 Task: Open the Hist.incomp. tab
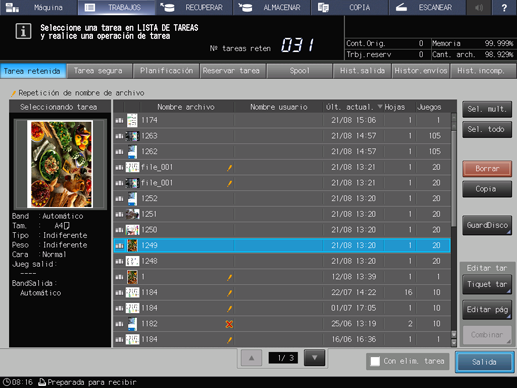point(483,71)
